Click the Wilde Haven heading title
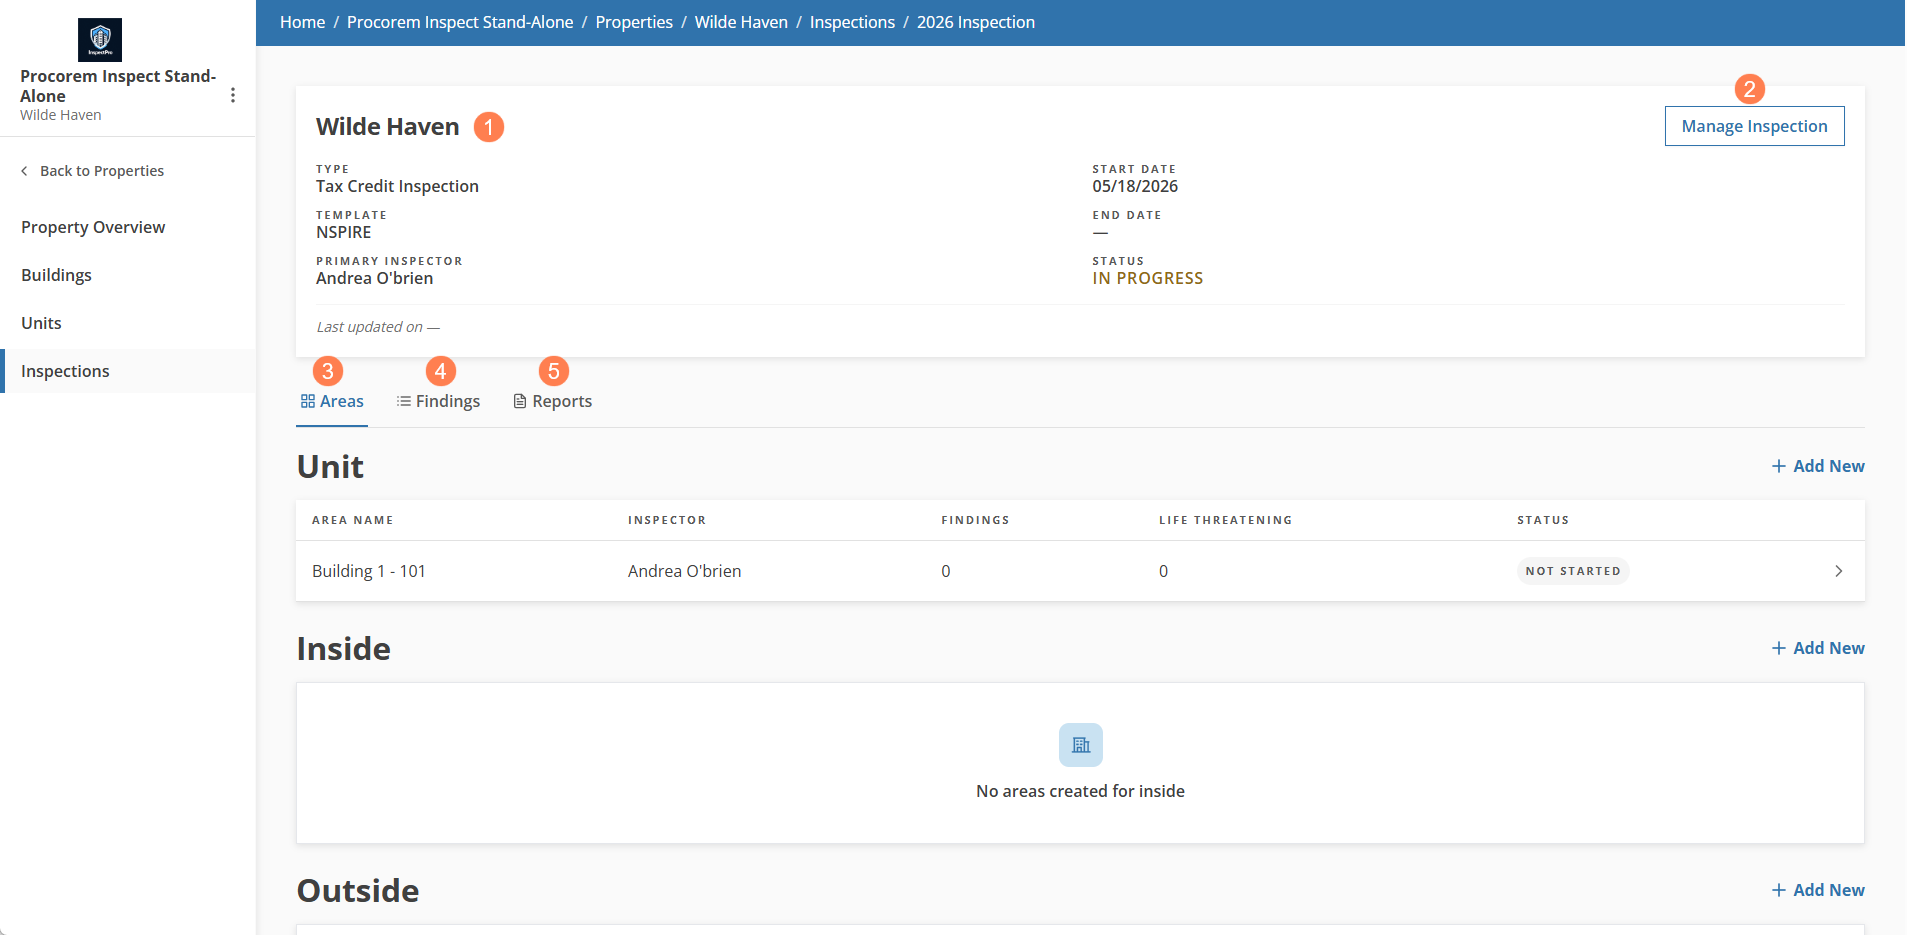Image resolution: width=1907 pixels, height=935 pixels. coord(388,127)
